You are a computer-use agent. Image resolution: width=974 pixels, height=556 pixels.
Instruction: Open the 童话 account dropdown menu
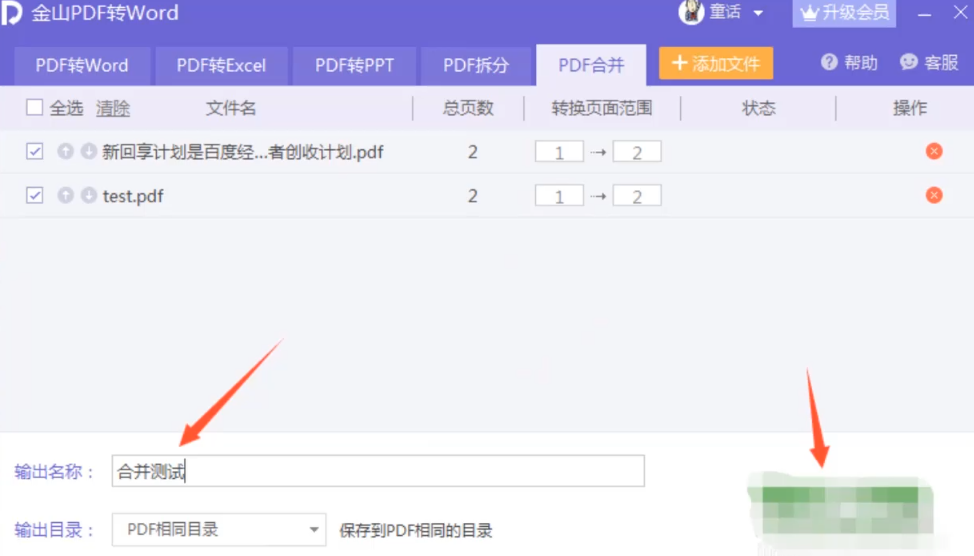pos(757,13)
